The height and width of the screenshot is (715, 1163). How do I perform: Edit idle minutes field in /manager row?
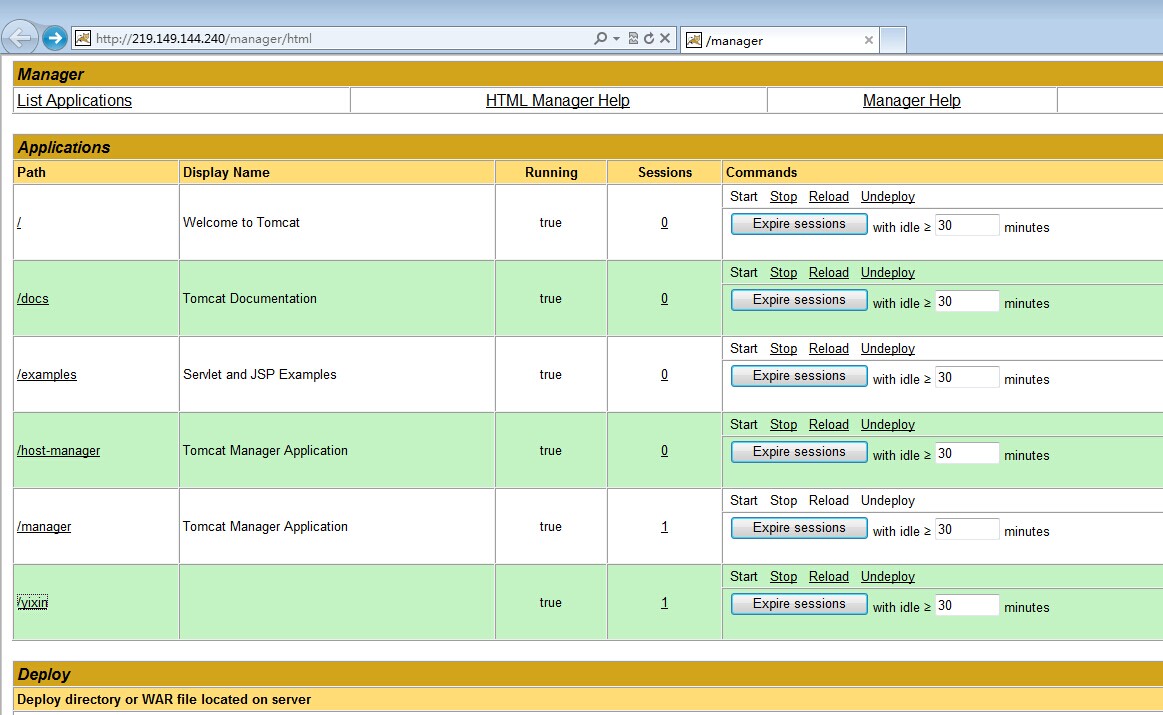(967, 530)
